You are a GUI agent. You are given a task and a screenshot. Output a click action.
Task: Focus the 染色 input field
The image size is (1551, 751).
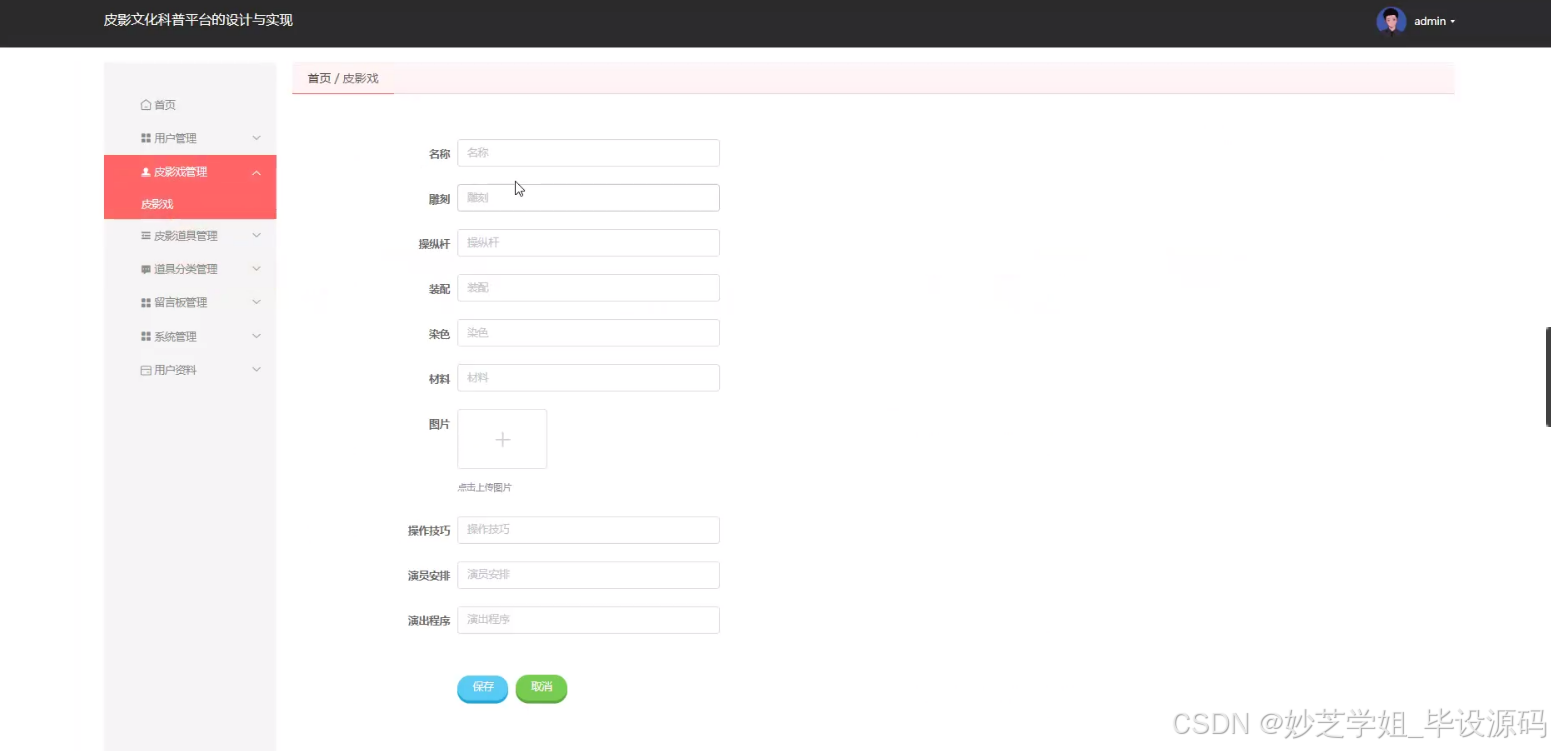588,333
